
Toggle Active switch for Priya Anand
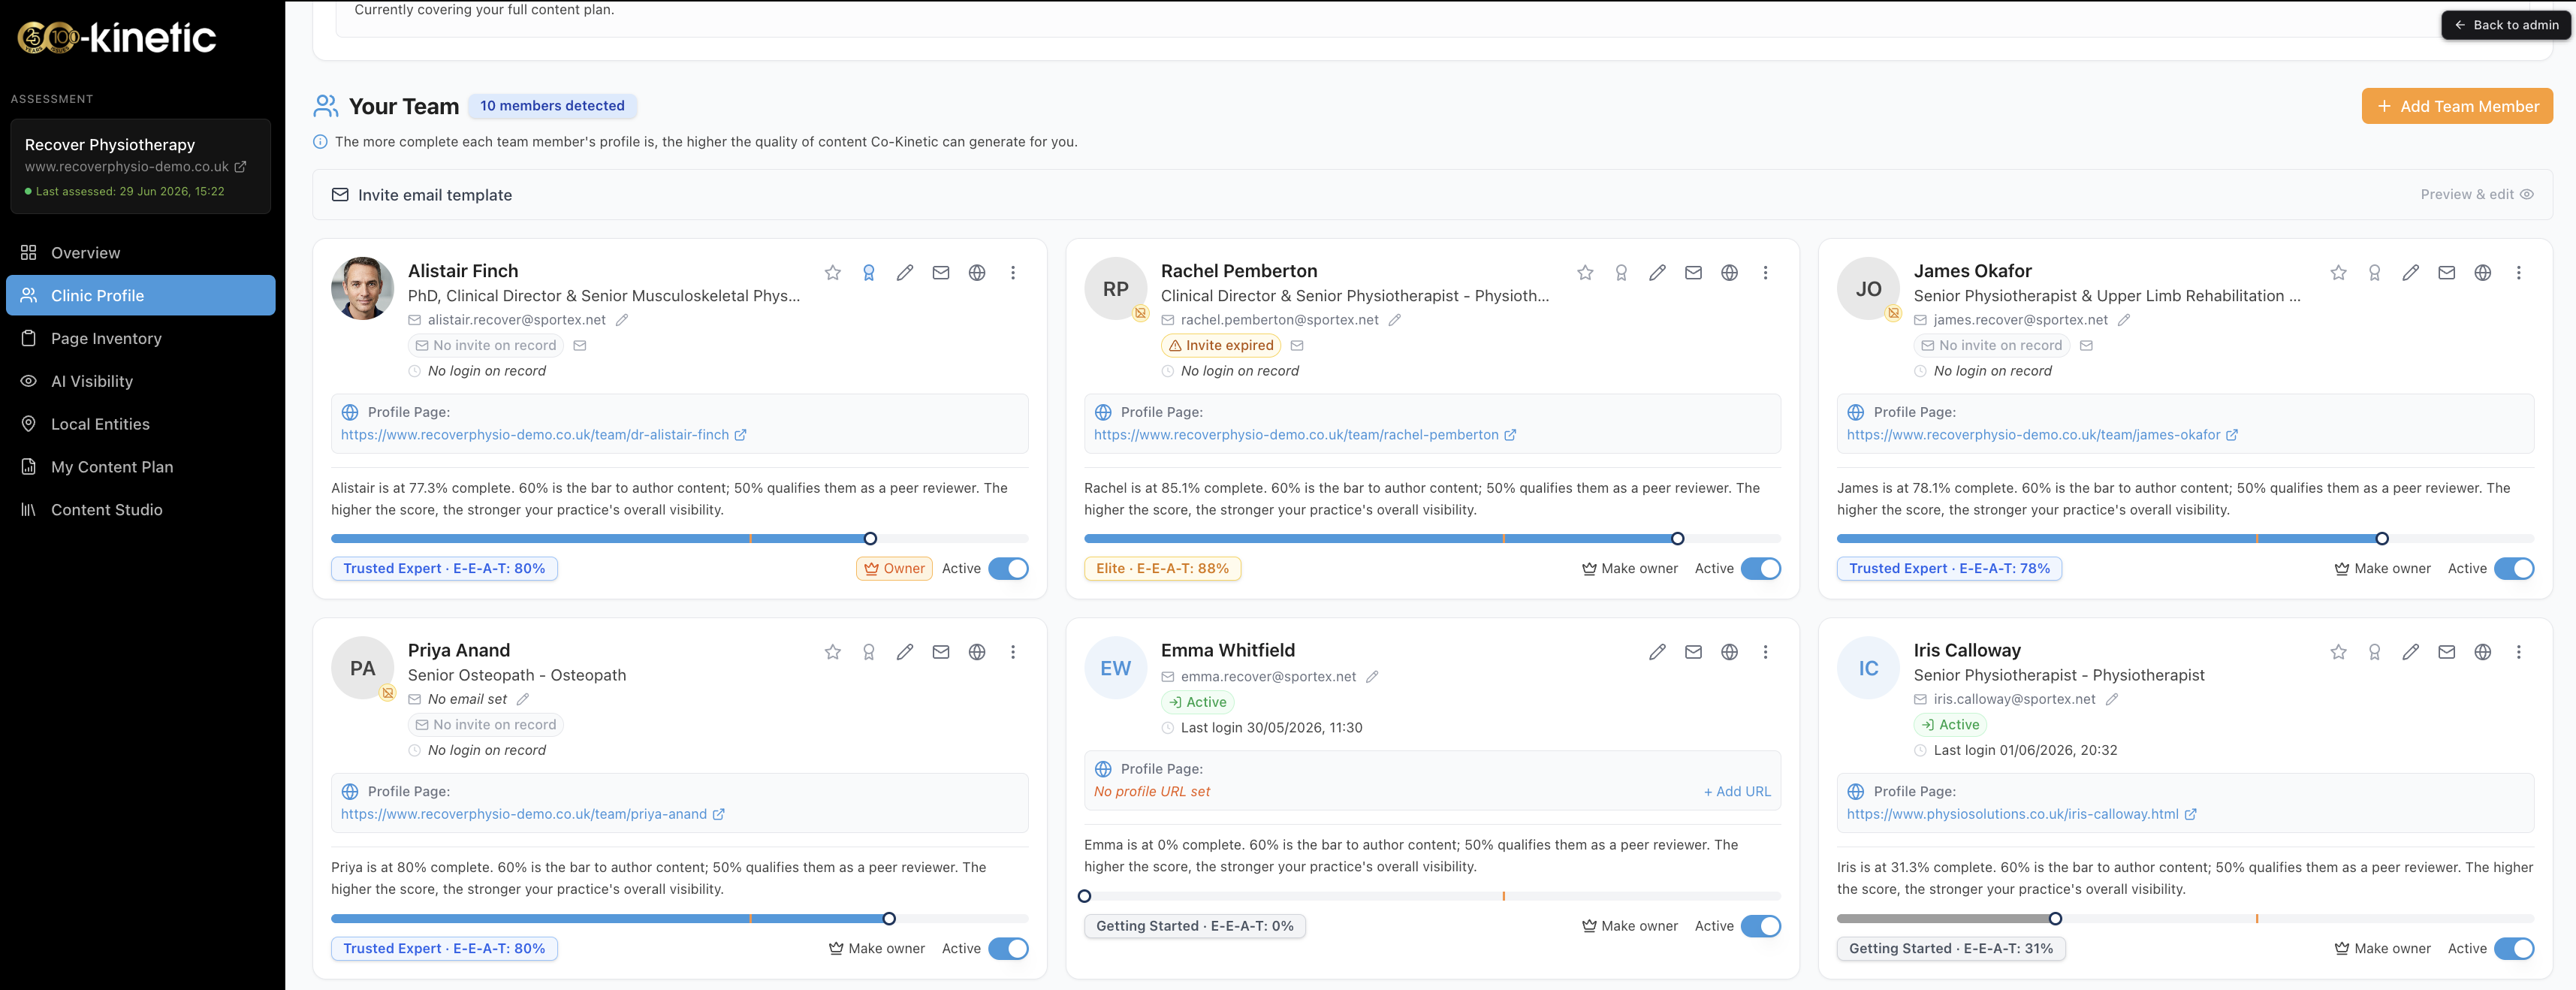tap(1008, 949)
